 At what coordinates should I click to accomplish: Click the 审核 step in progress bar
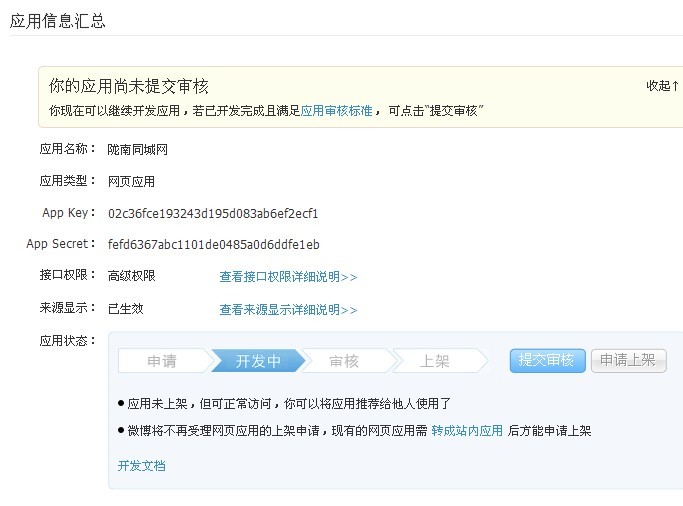(x=344, y=361)
